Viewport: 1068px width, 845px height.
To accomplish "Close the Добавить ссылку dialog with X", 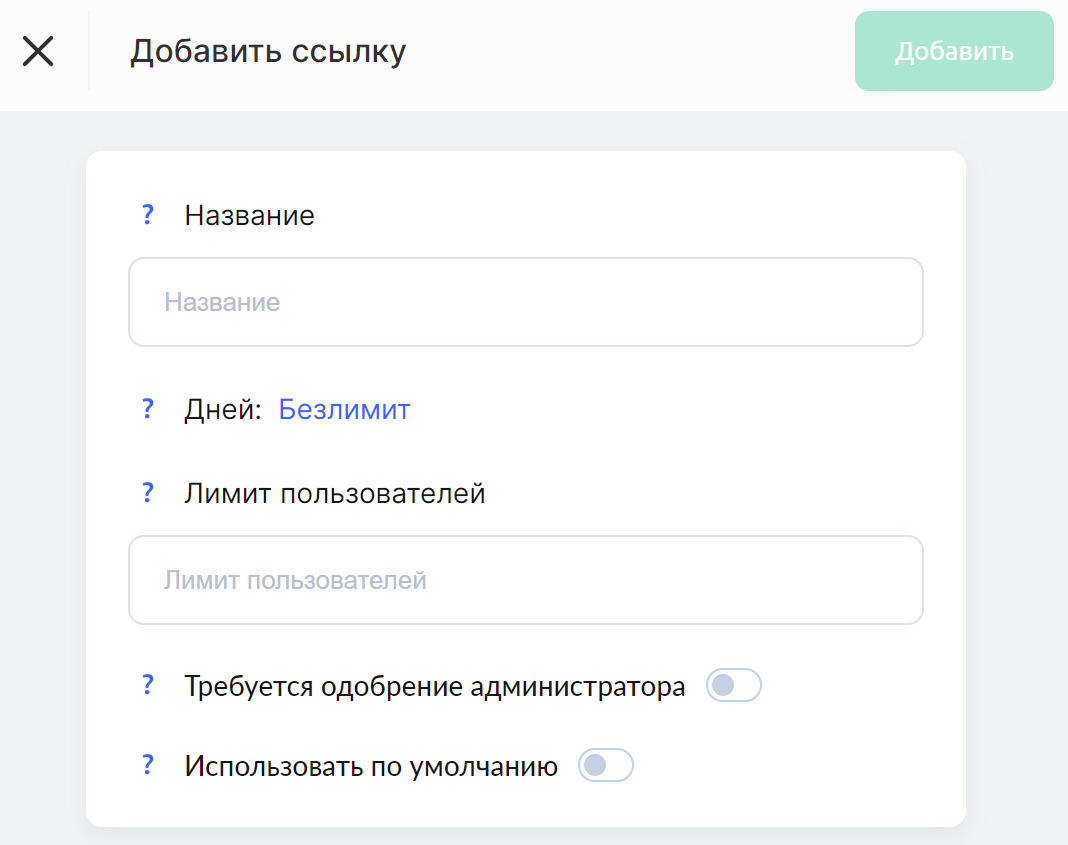I will click(x=38, y=51).
